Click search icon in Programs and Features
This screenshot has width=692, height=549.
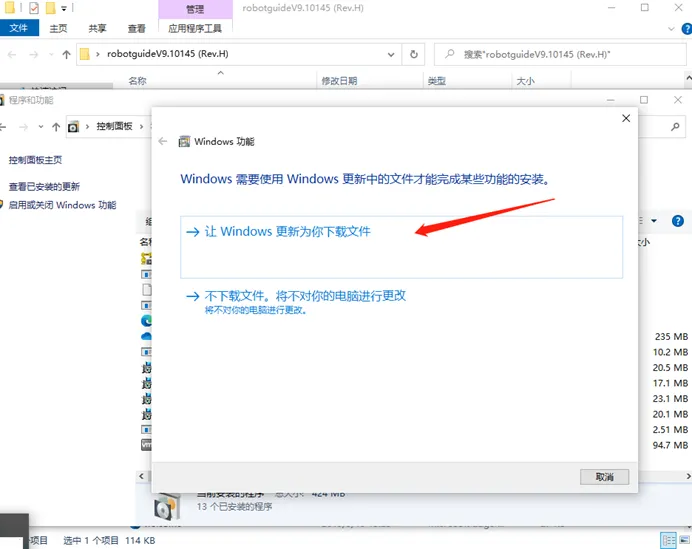click(675, 127)
